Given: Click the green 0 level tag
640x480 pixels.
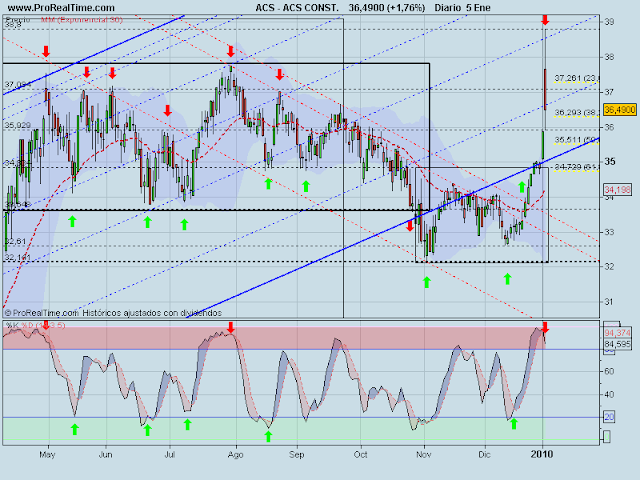Looking at the screenshot, I should (607, 436).
